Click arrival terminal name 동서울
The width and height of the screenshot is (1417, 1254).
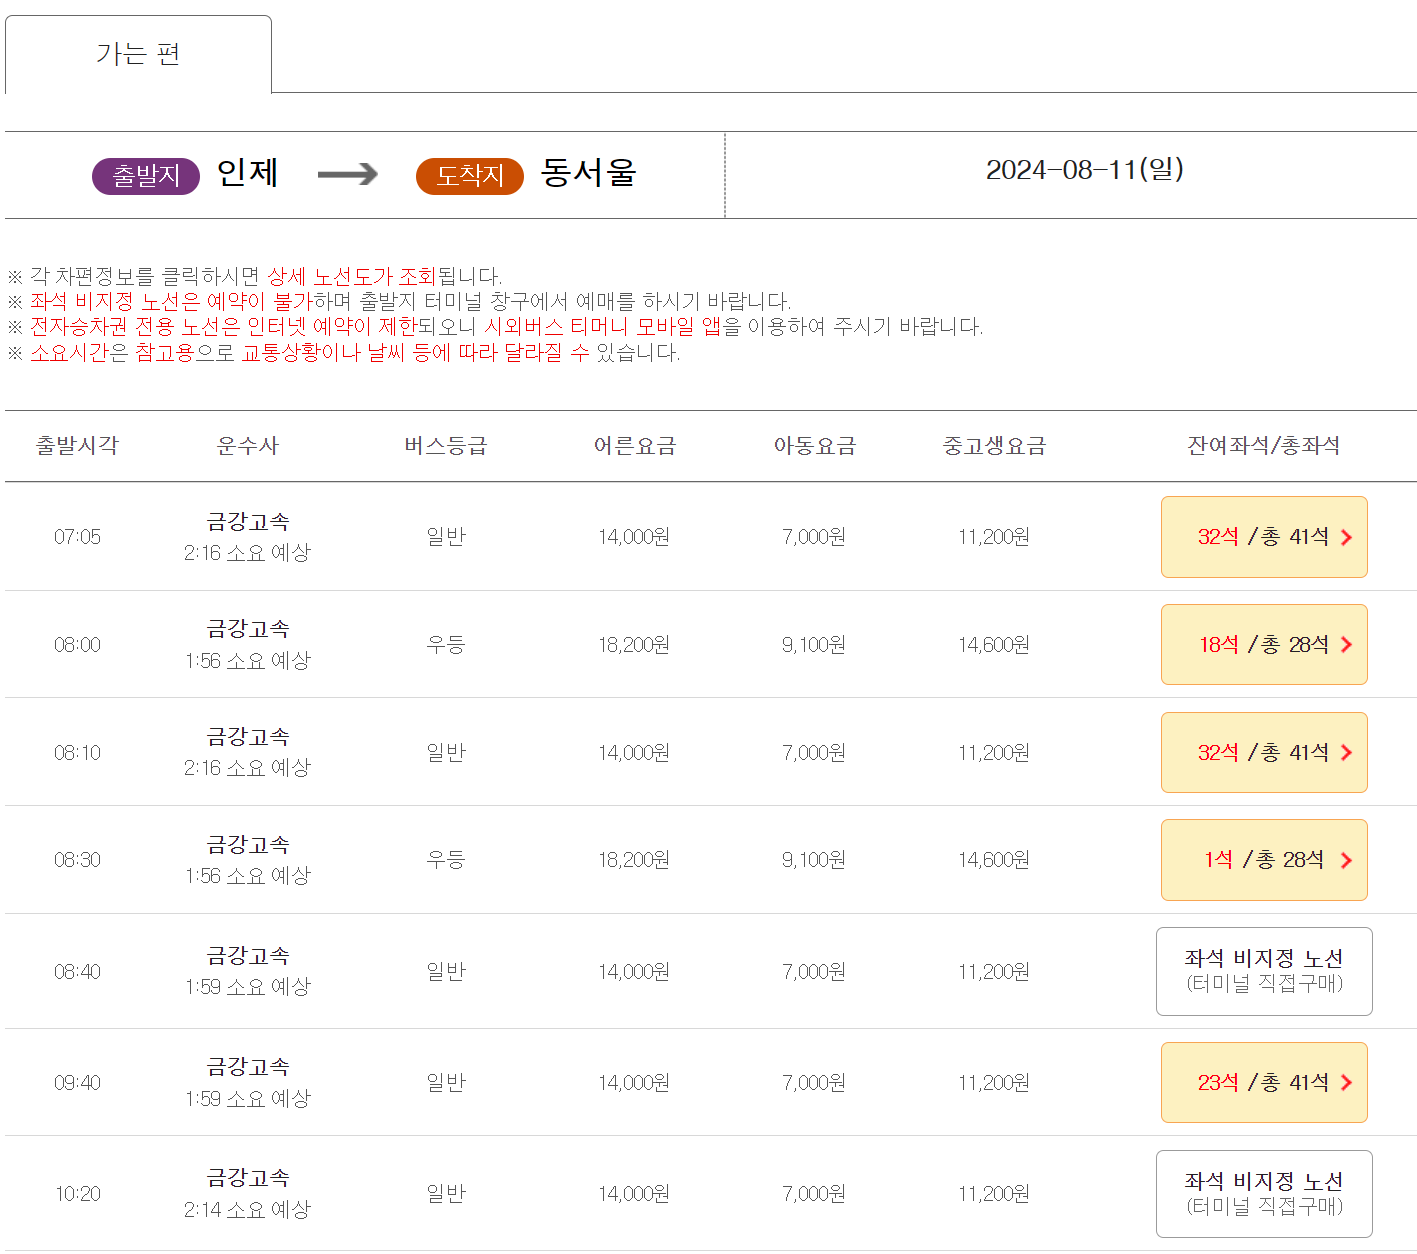tap(588, 173)
